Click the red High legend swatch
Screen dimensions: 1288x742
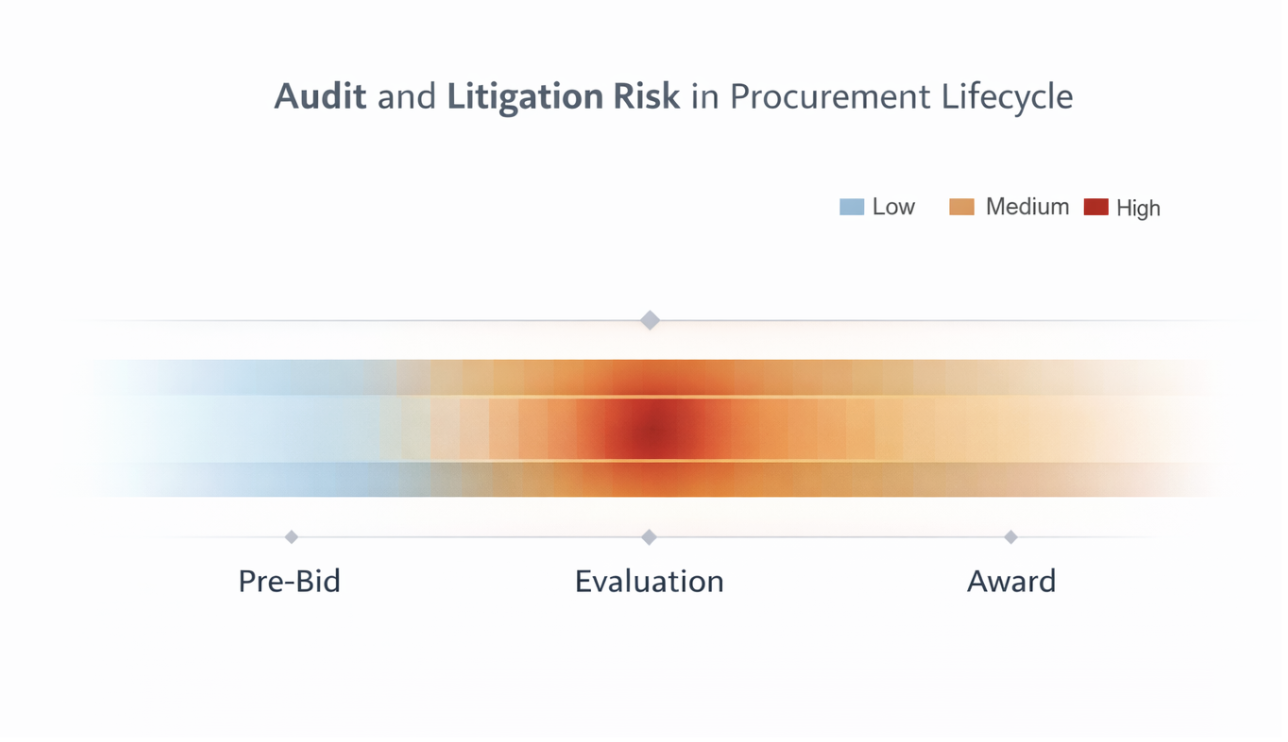pyautogui.click(x=1096, y=208)
